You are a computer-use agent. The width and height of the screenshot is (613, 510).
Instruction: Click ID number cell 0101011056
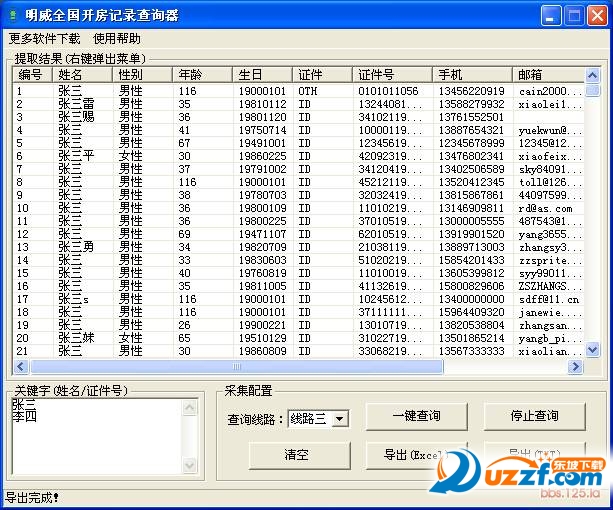coord(388,91)
